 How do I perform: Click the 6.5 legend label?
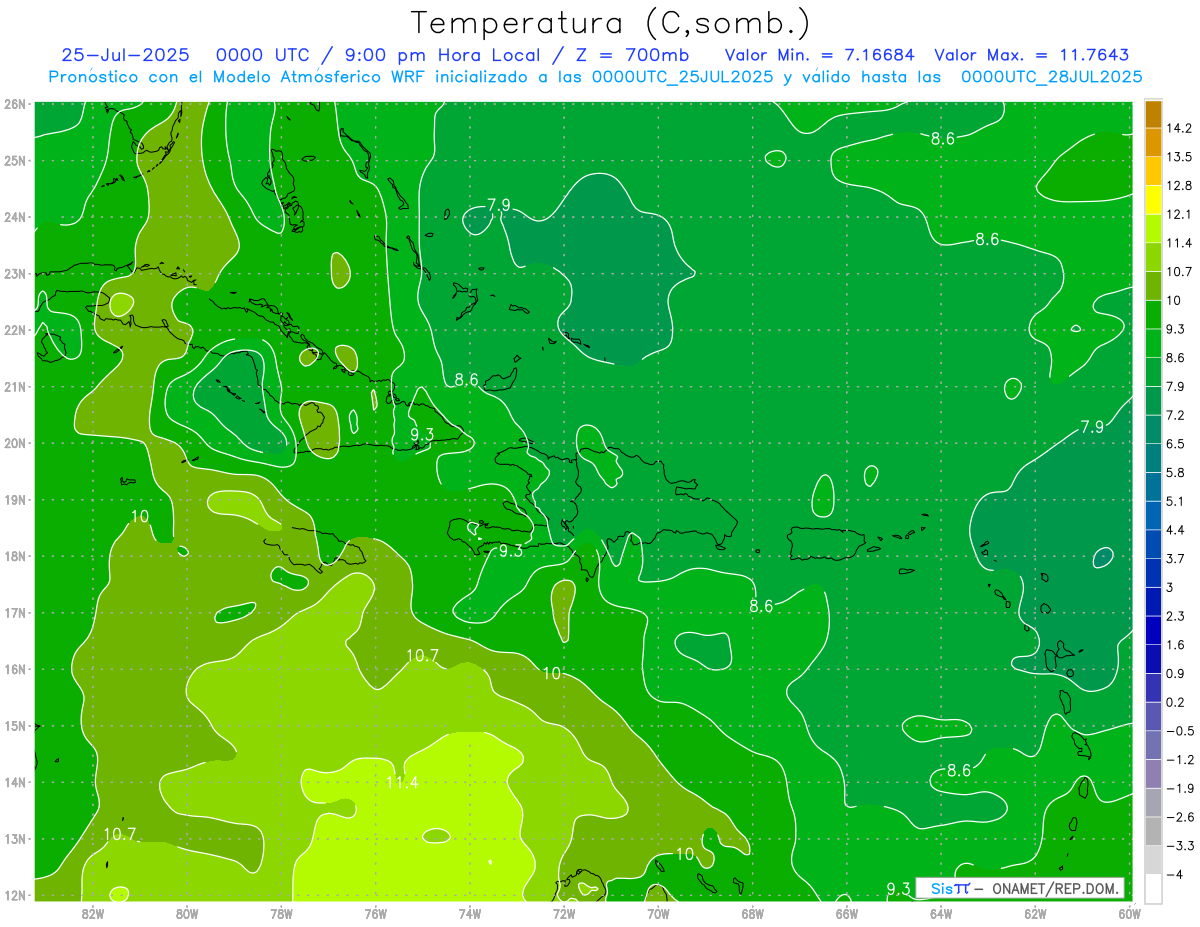click(x=1175, y=444)
